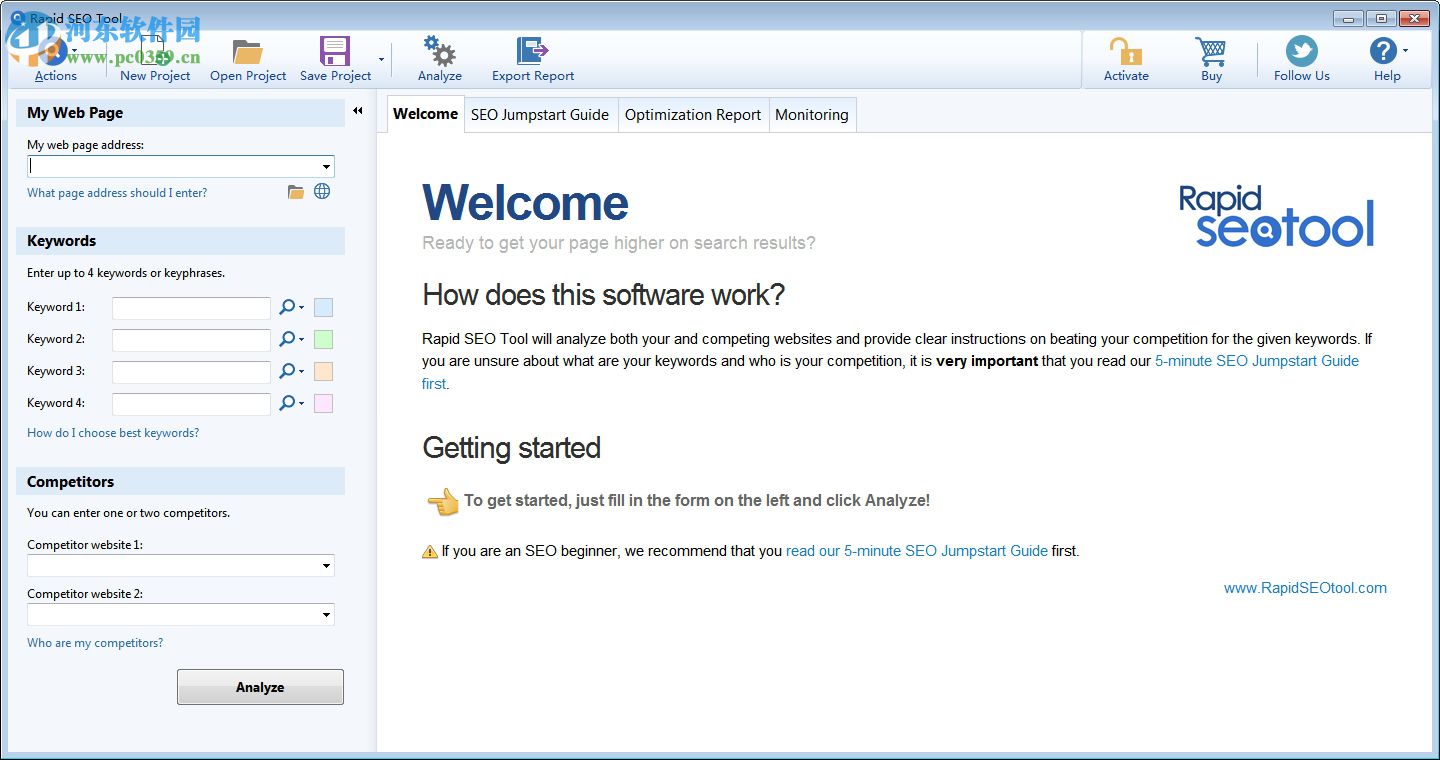This screenshot has width=1440, height=760.
Task: Create a New Project
Action: tap(155, 60)
